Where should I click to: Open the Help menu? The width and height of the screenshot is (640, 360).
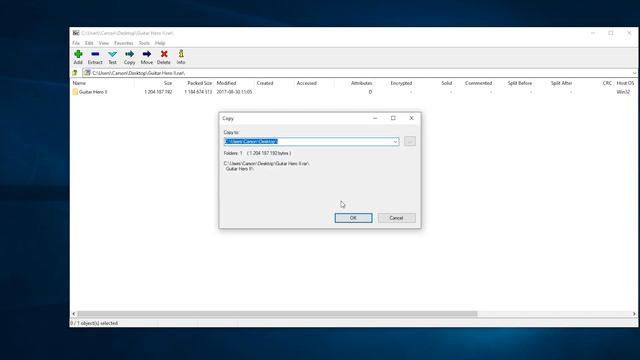[160, 43]
